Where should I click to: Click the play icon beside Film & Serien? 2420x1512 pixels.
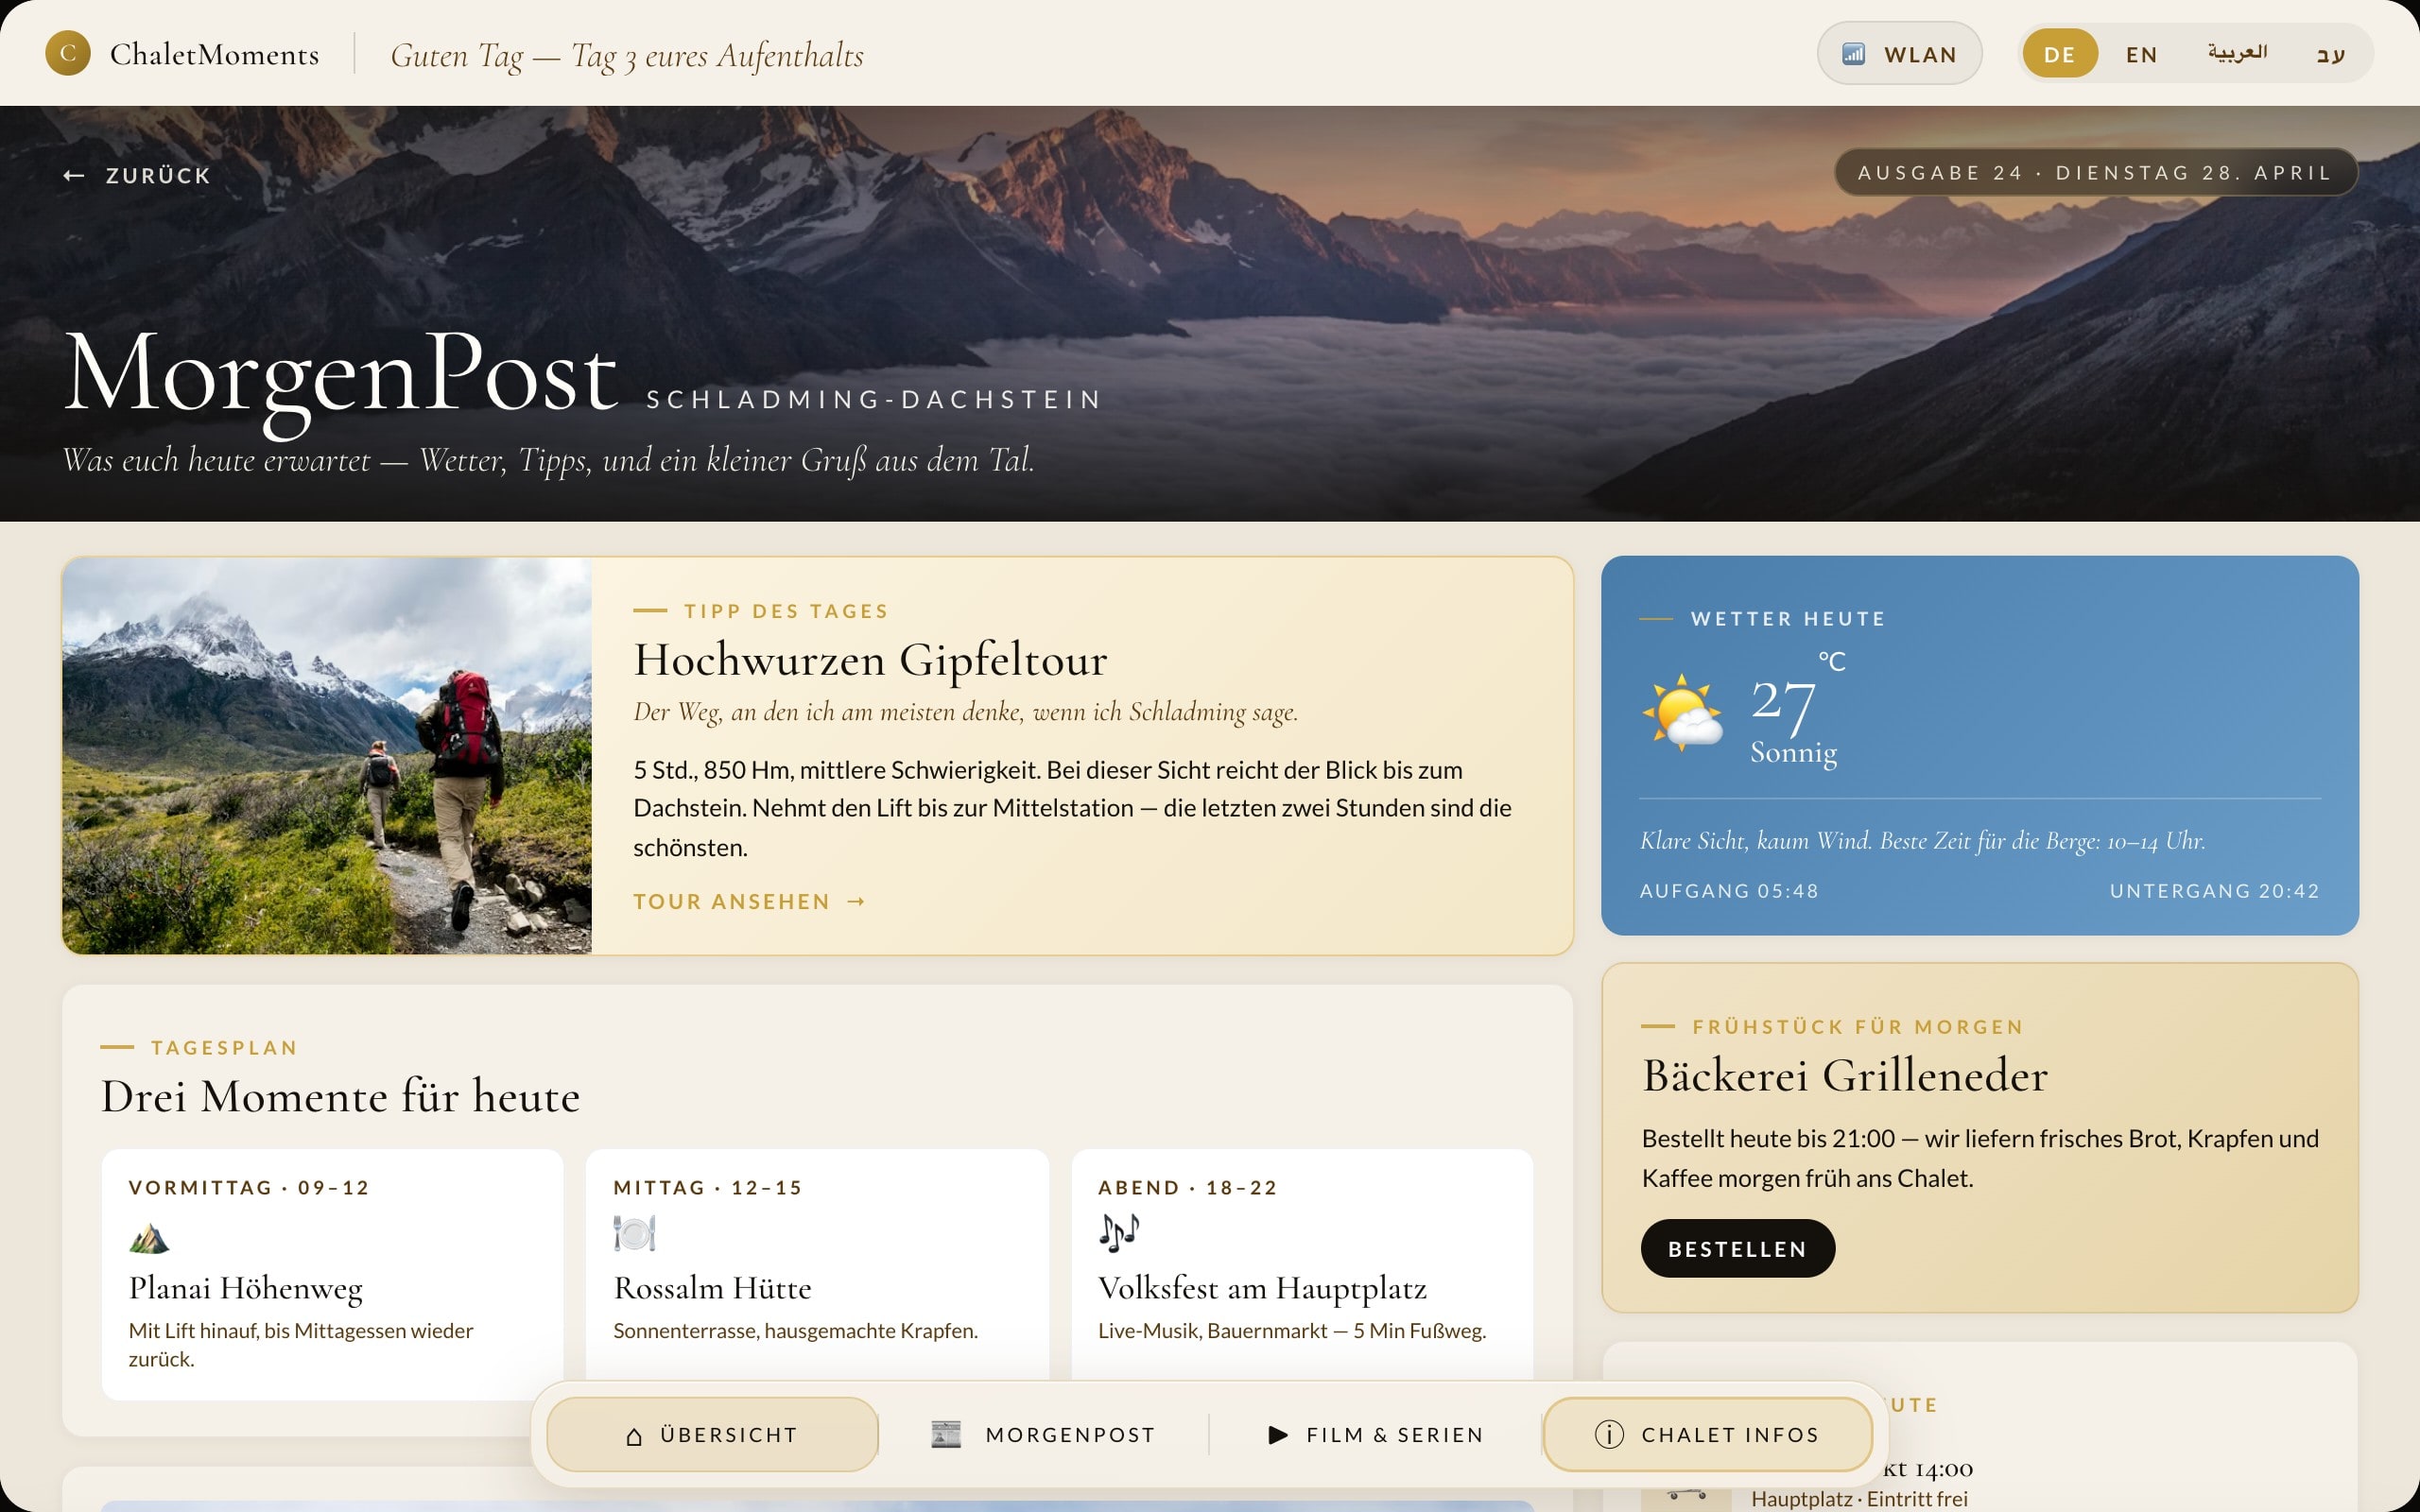pos(1278,1435)
